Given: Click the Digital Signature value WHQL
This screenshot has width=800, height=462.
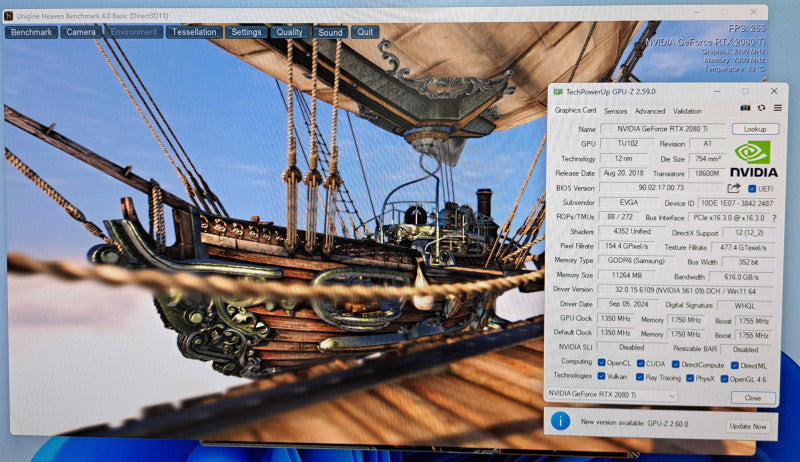Looking at the screenshot, I should coord(744,305).
